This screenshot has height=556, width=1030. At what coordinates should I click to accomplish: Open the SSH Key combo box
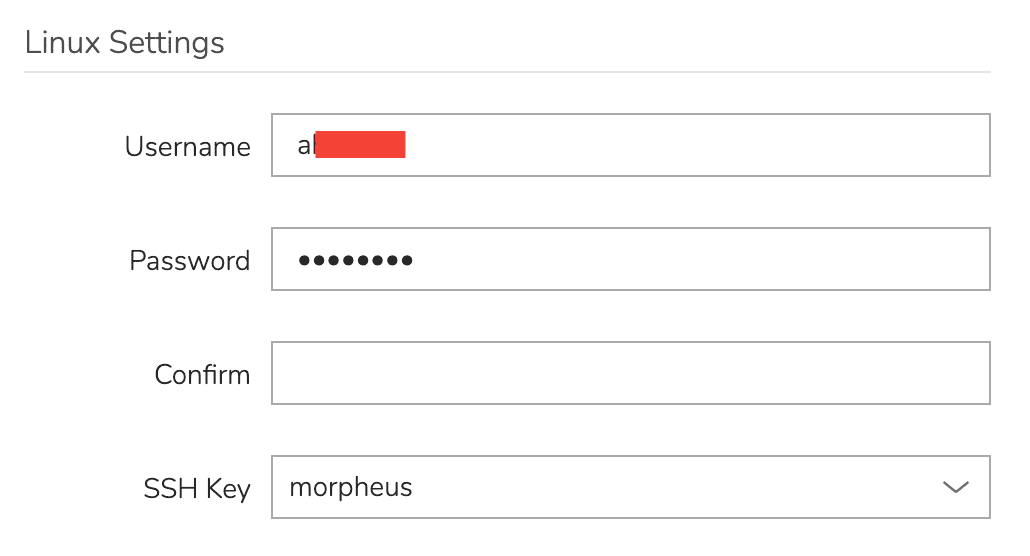[631, 487]
